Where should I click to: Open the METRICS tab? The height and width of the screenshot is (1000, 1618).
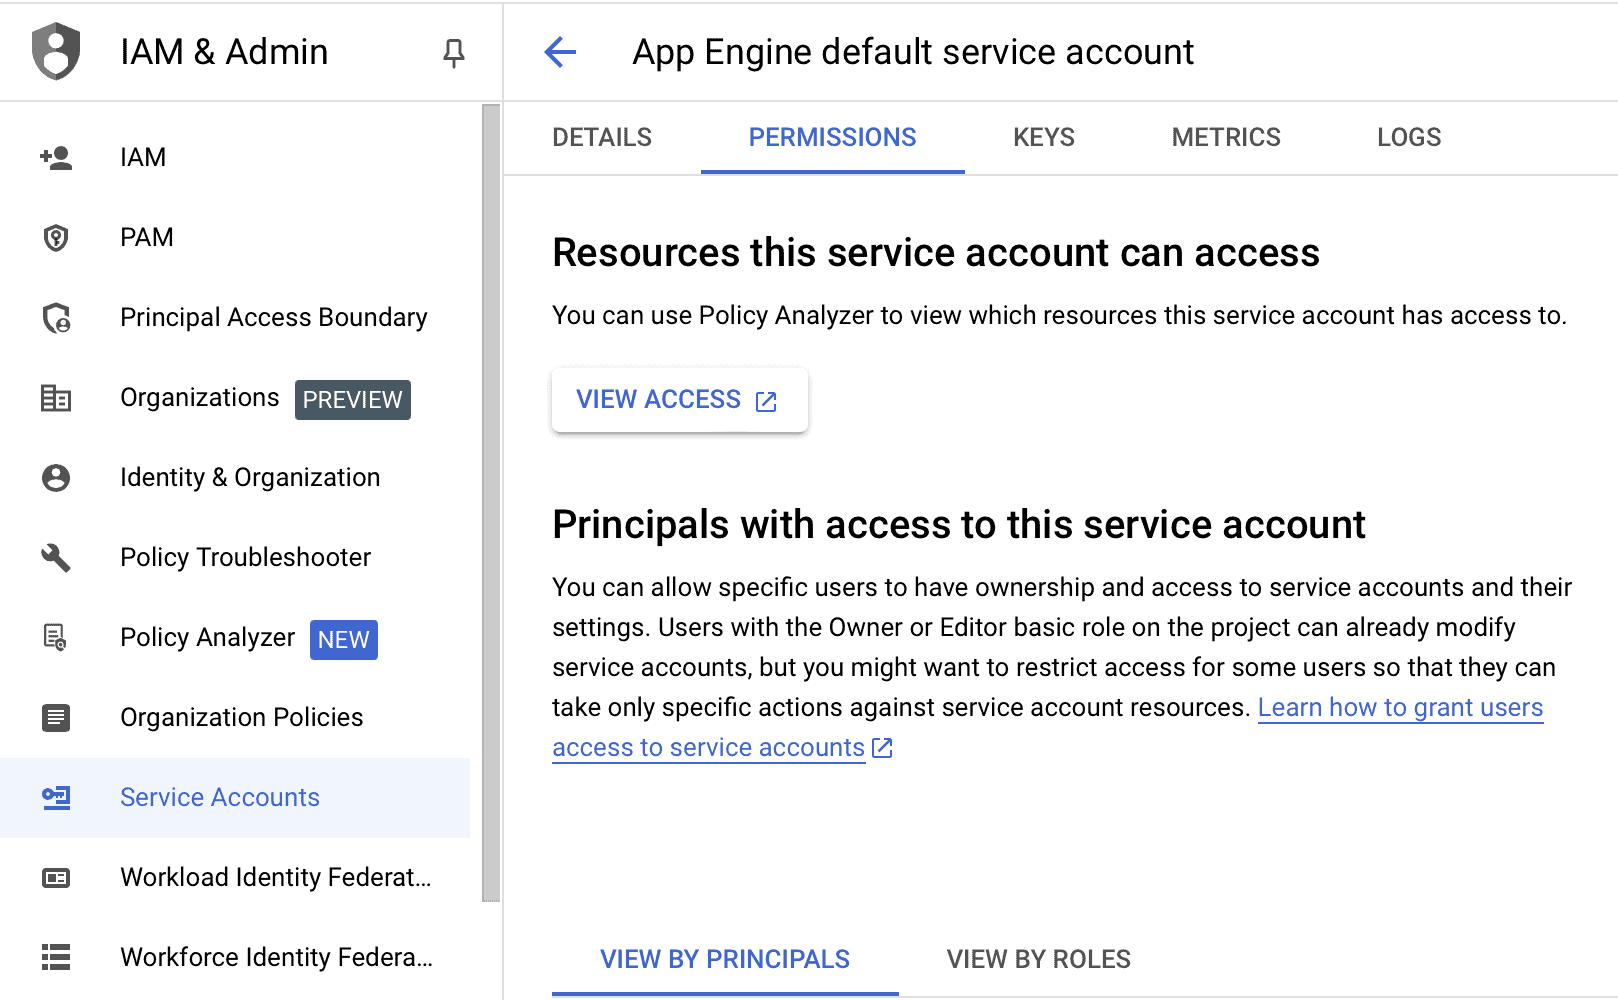(x=1225, y=137)
